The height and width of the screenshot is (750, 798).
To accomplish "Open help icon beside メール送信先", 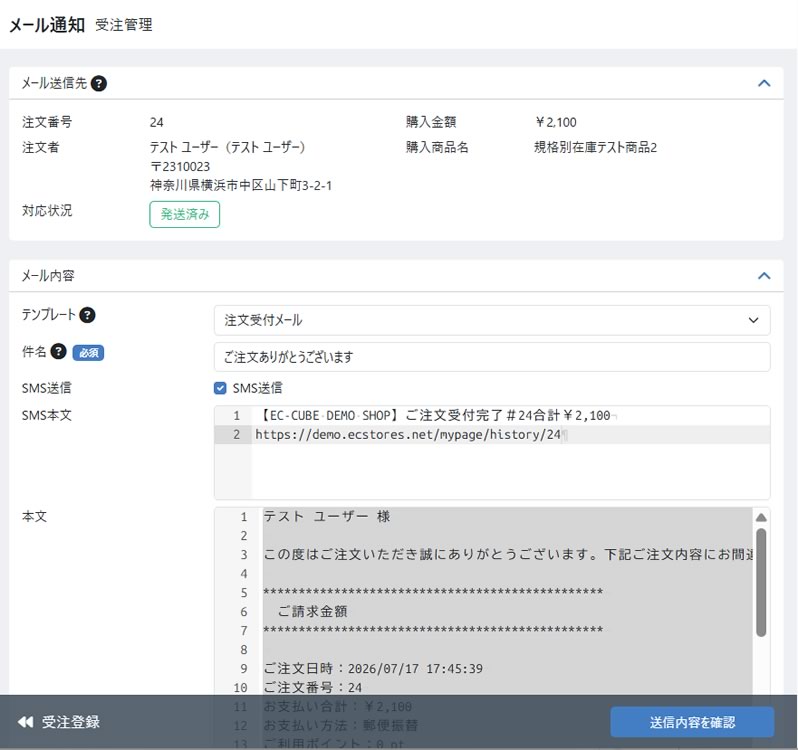I will (x=99, y=83).
